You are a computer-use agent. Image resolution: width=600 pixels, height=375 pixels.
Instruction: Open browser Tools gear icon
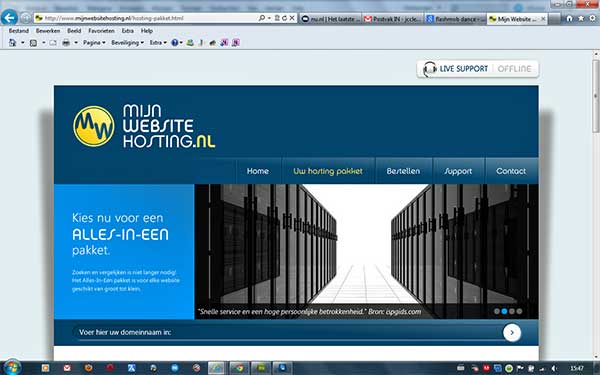[x=592, y=18]
